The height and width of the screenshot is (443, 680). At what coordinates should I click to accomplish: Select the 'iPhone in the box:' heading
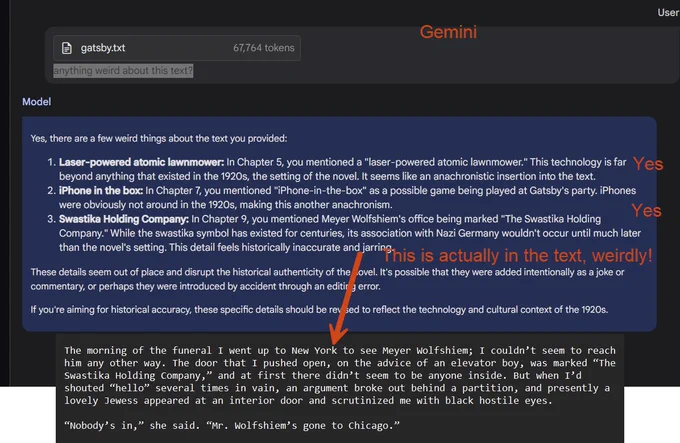101,191
